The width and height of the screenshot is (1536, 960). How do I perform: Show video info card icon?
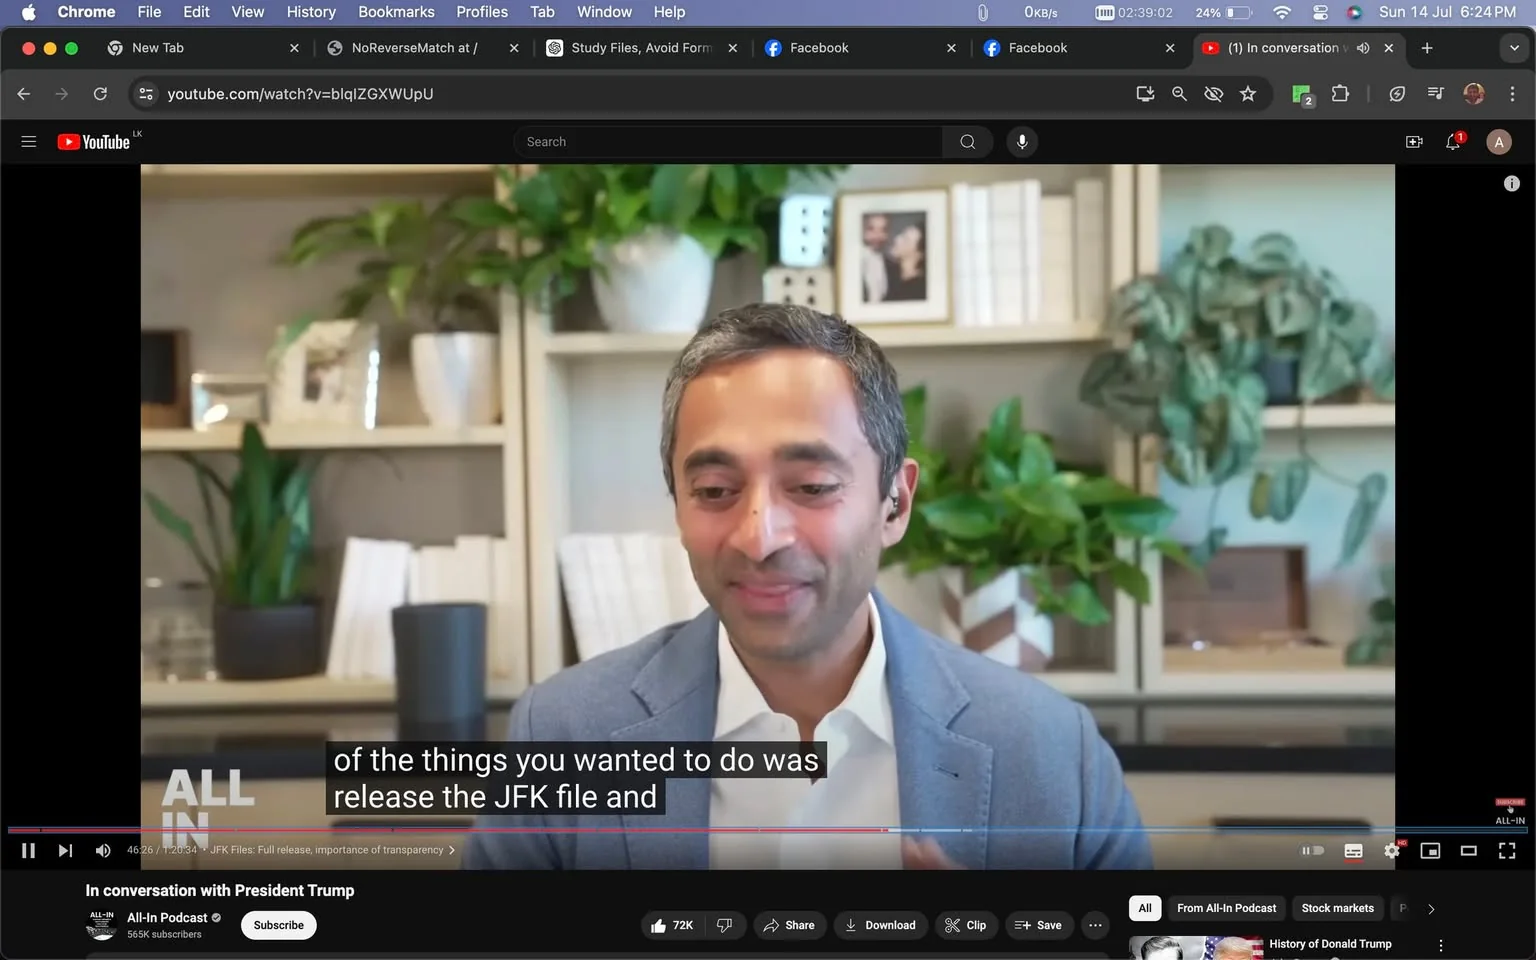tap(1511, 183)
